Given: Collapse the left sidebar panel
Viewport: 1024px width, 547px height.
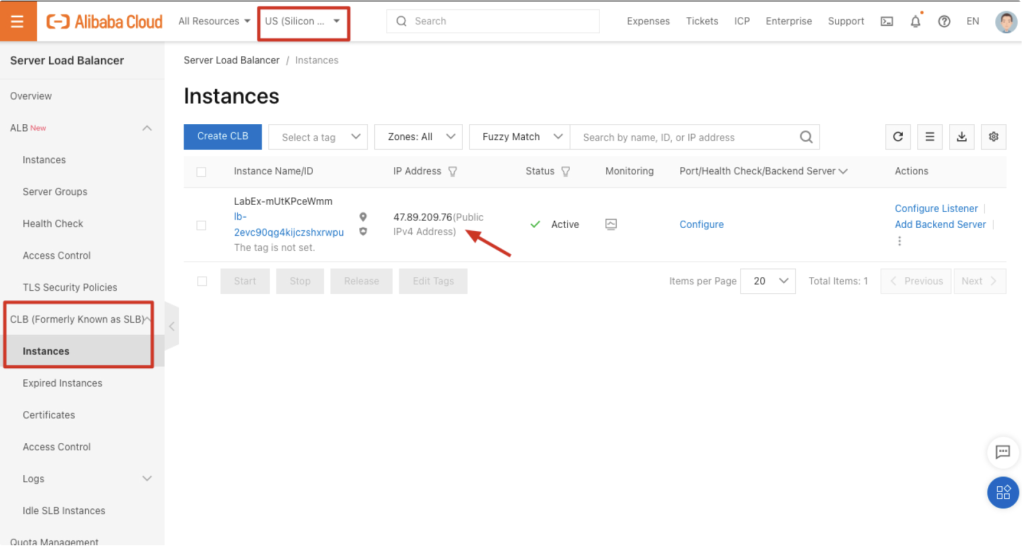Looking at the screenshot, I should [171, 326].
